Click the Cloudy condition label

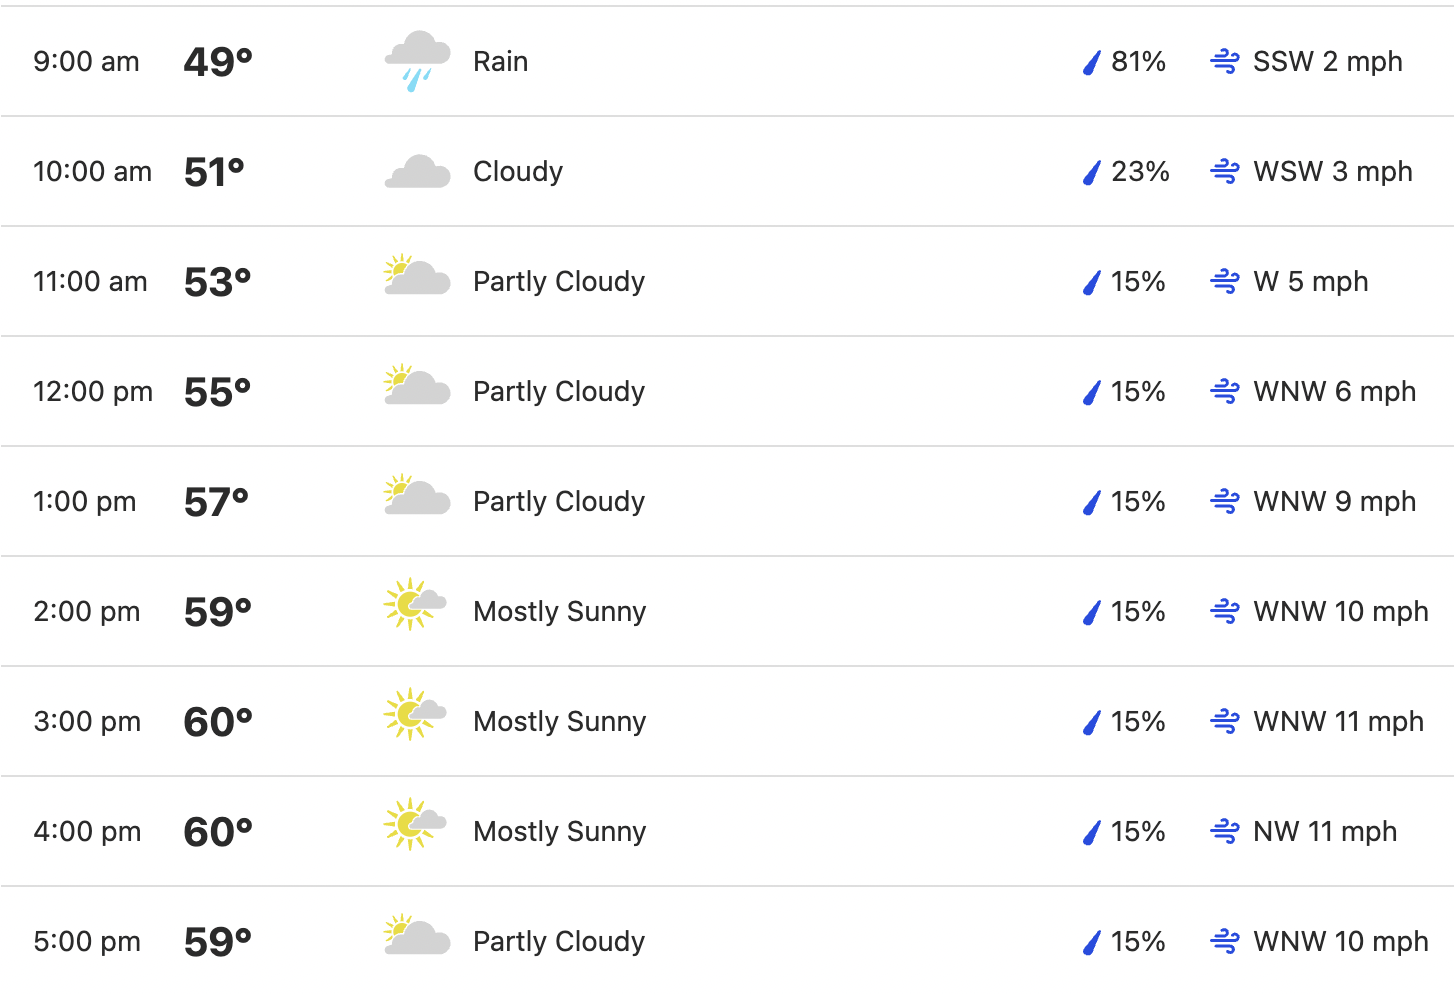coord(518,172)
